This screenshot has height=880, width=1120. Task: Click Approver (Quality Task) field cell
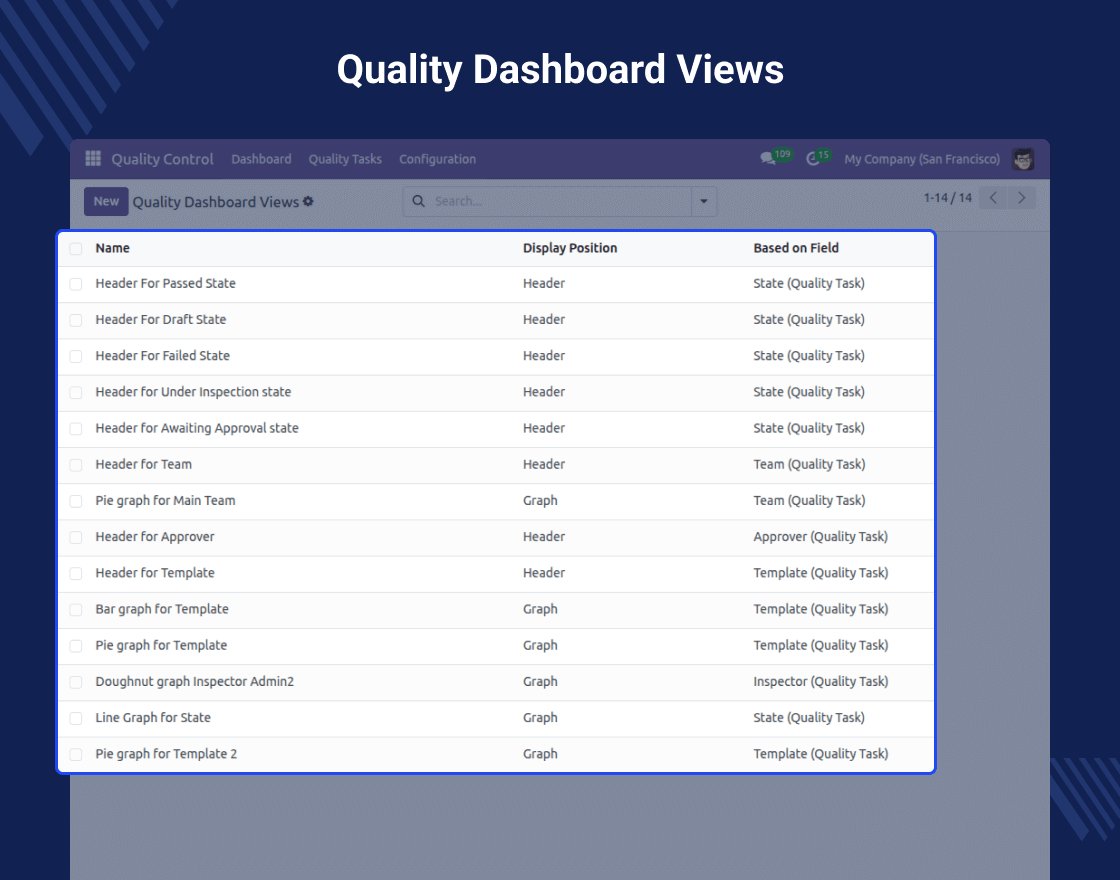pos(821,536)
